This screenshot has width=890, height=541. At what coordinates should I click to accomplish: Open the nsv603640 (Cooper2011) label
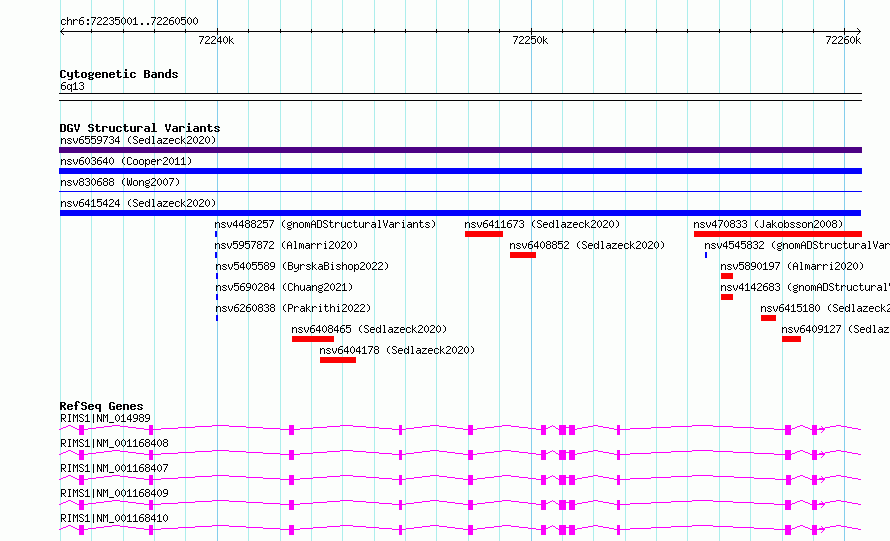[x=126, y=161]
